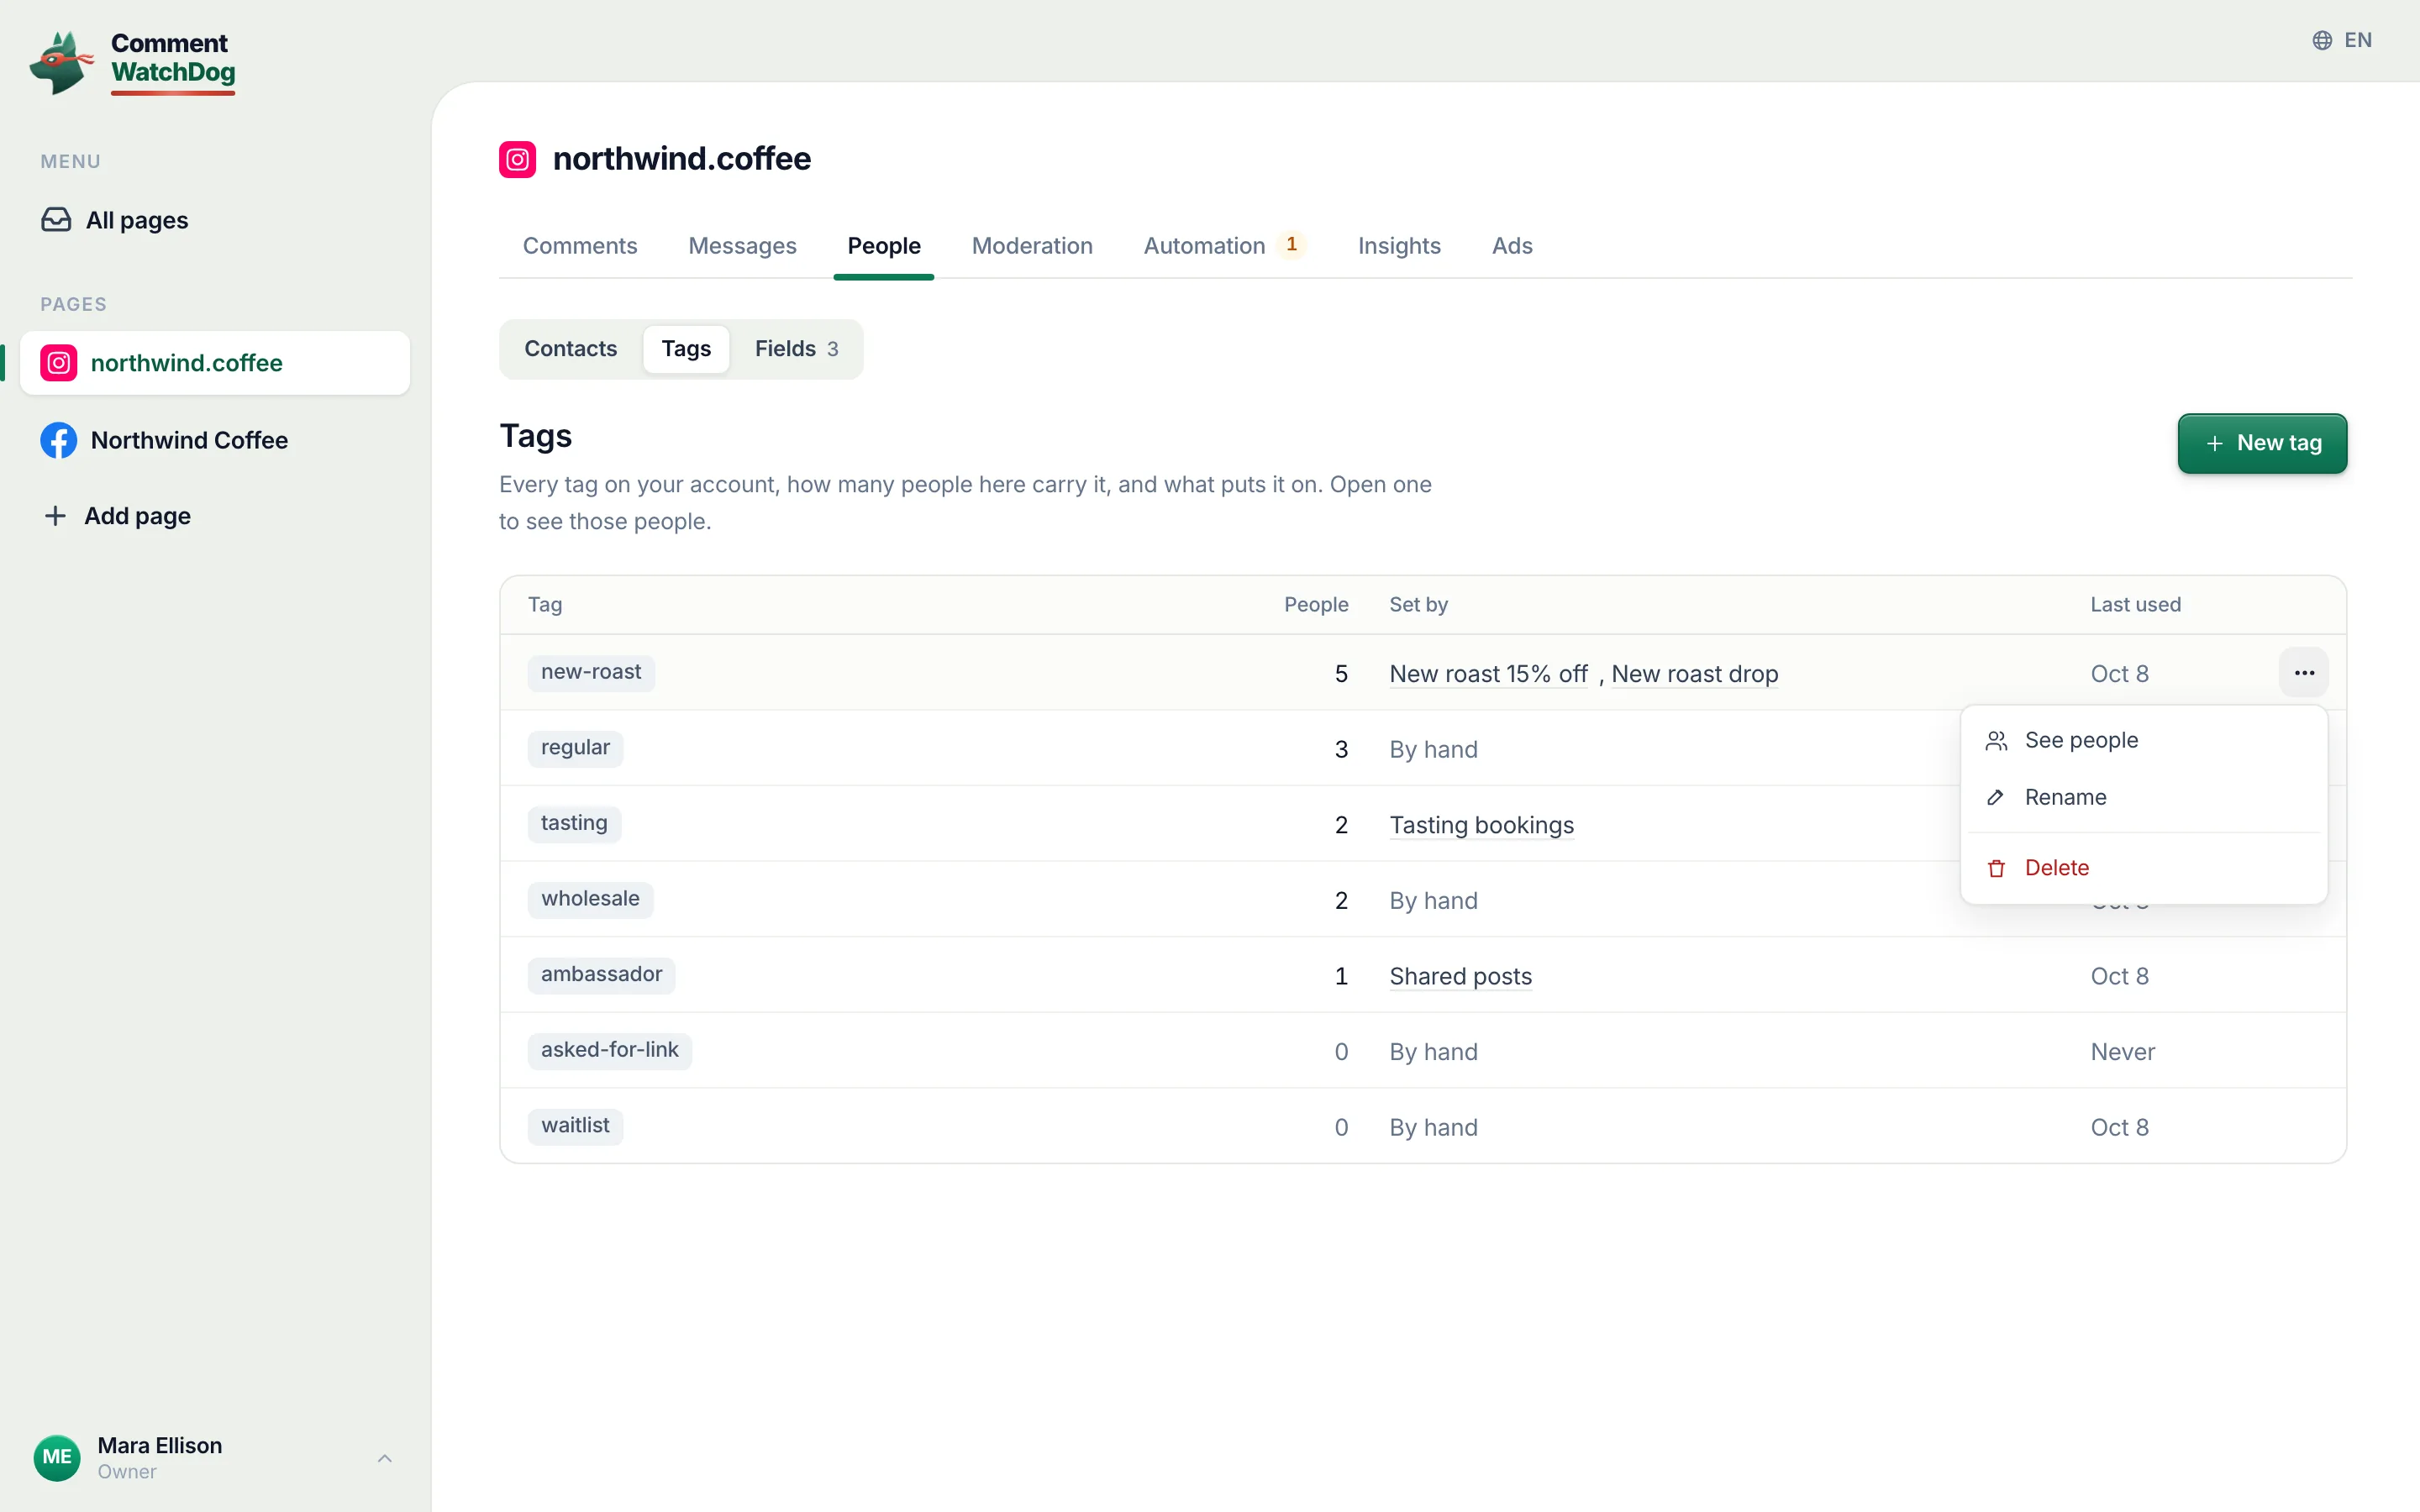Switch to Contacts sub-tab
2420x1512 pixels.
coord(571,349)
